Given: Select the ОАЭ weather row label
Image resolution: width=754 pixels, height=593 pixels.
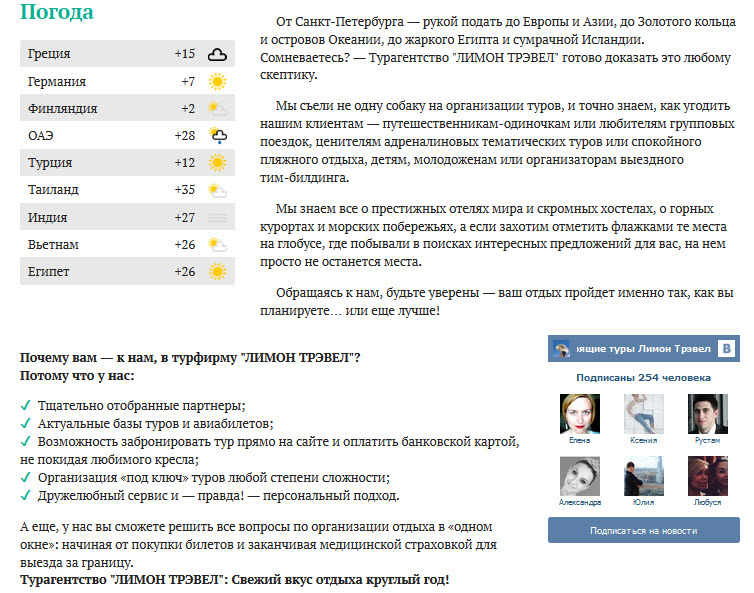Looking at the screenshot, I should (40, 136).
